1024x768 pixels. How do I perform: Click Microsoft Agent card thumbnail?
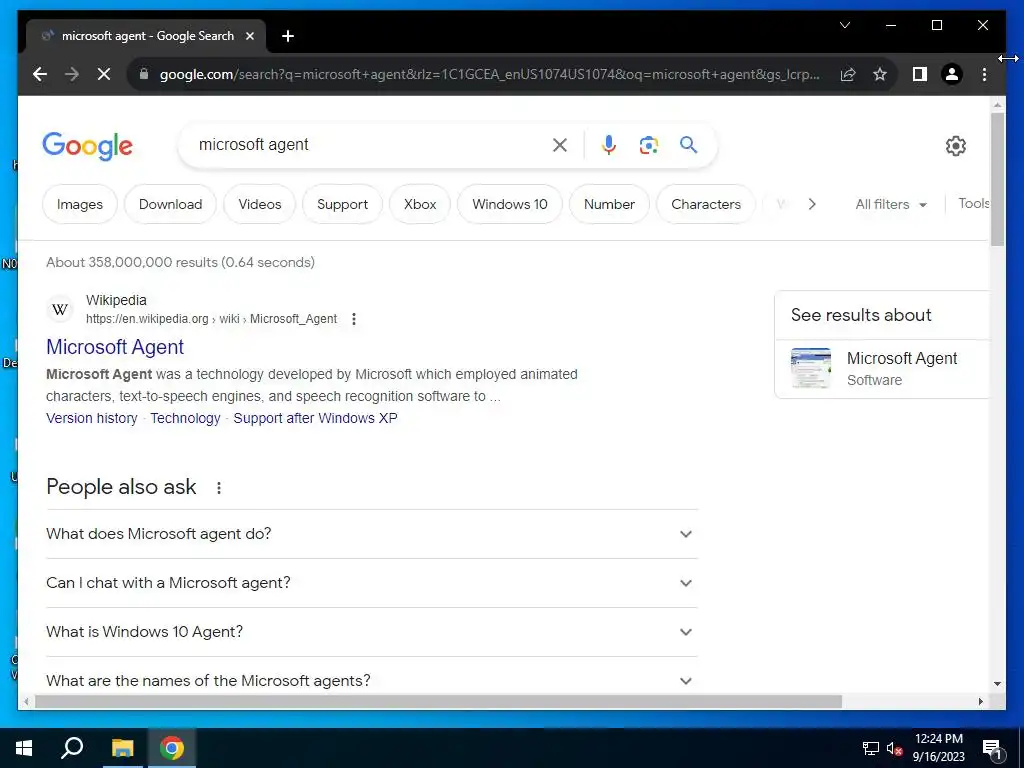point(811,368)
